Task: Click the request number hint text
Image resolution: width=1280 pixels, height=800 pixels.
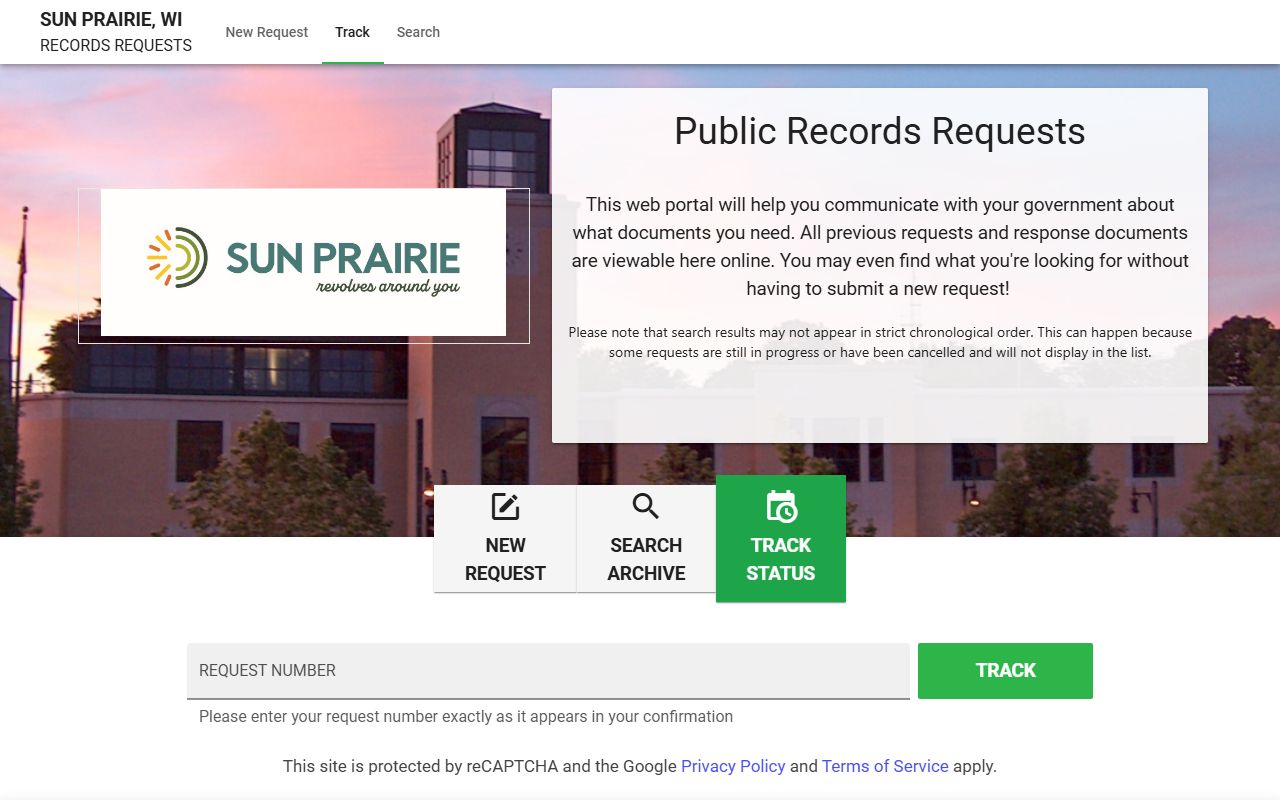Action: point(466,716)
